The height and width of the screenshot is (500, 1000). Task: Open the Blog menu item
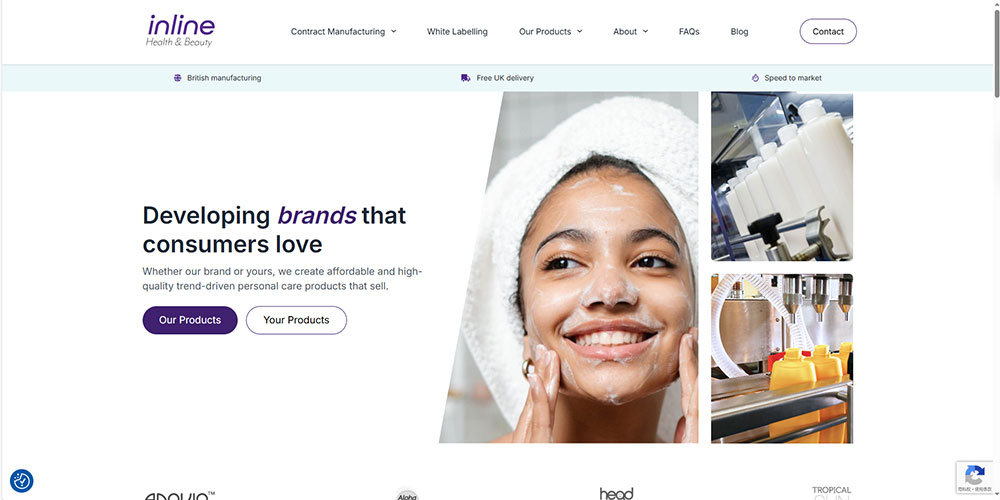pos(739,31)
